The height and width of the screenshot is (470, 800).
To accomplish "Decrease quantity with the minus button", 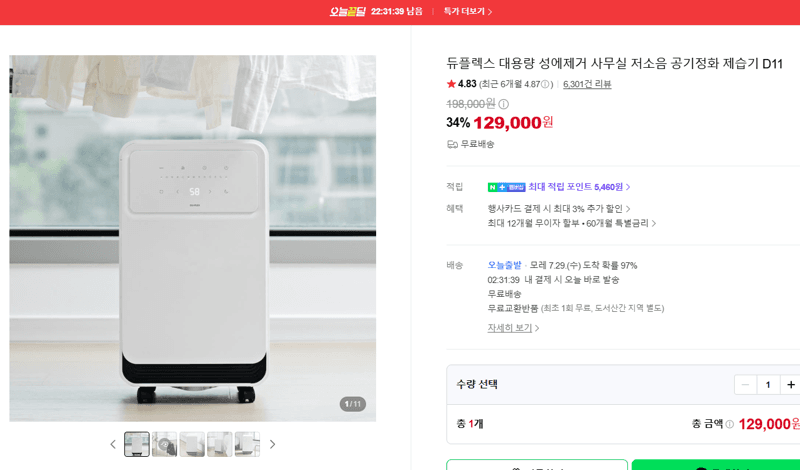I will tap(745, 385).
